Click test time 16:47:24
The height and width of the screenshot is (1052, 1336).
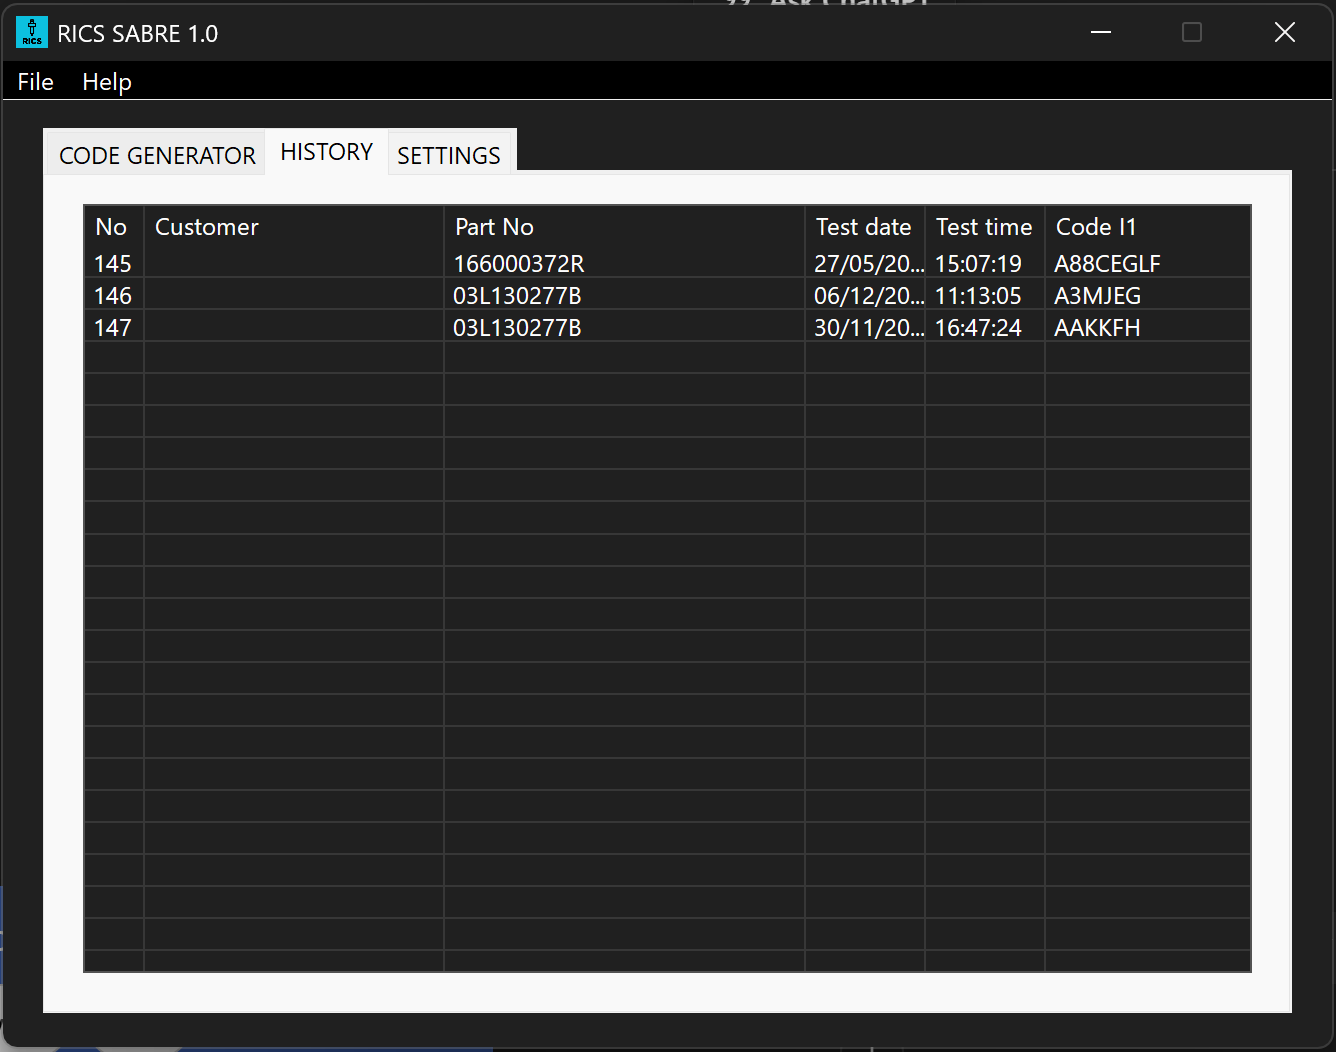click(x=978, y=328)
